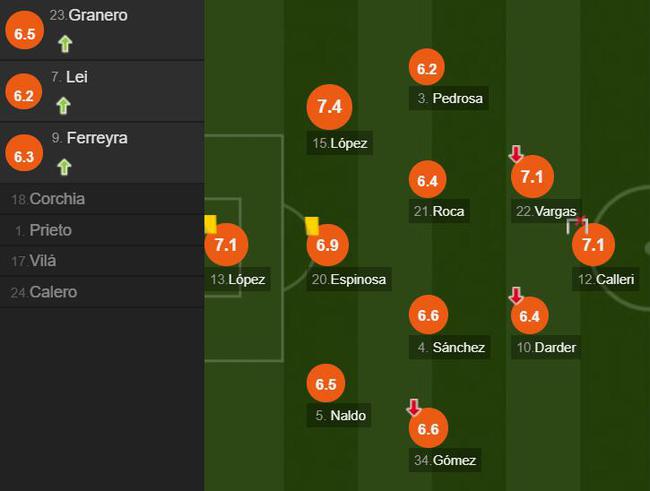Select the 7.4 rating badge of 15. López

point(330,107)
